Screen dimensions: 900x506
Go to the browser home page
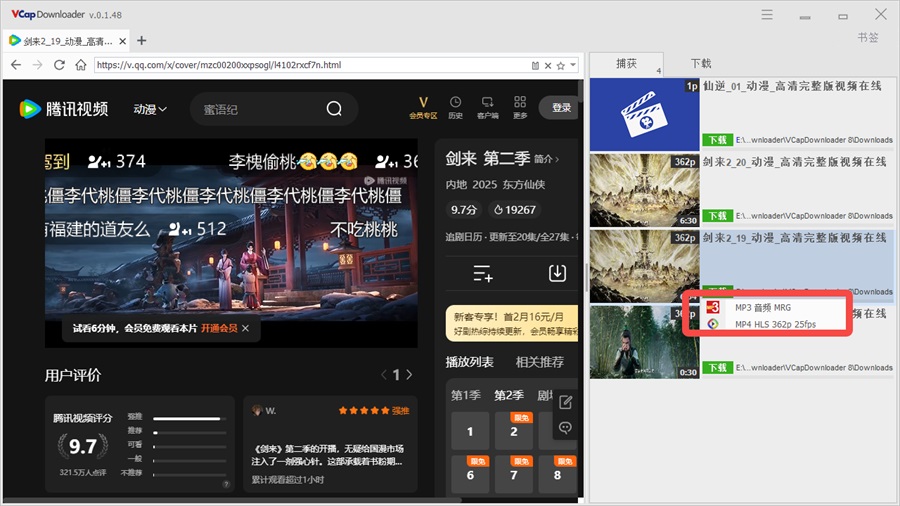pos(81,65)
